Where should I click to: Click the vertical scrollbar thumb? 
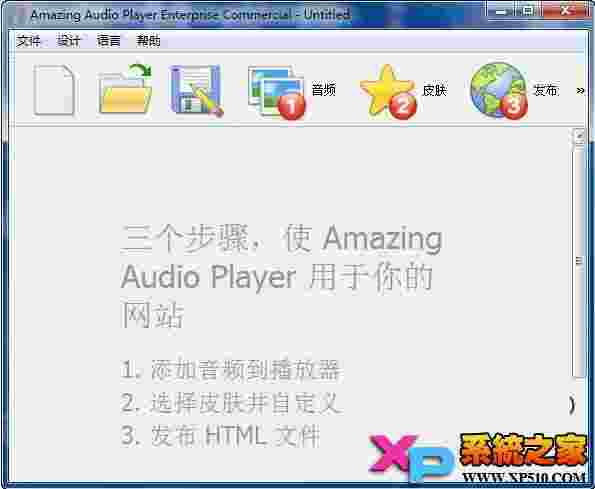[x=579, y=261]
